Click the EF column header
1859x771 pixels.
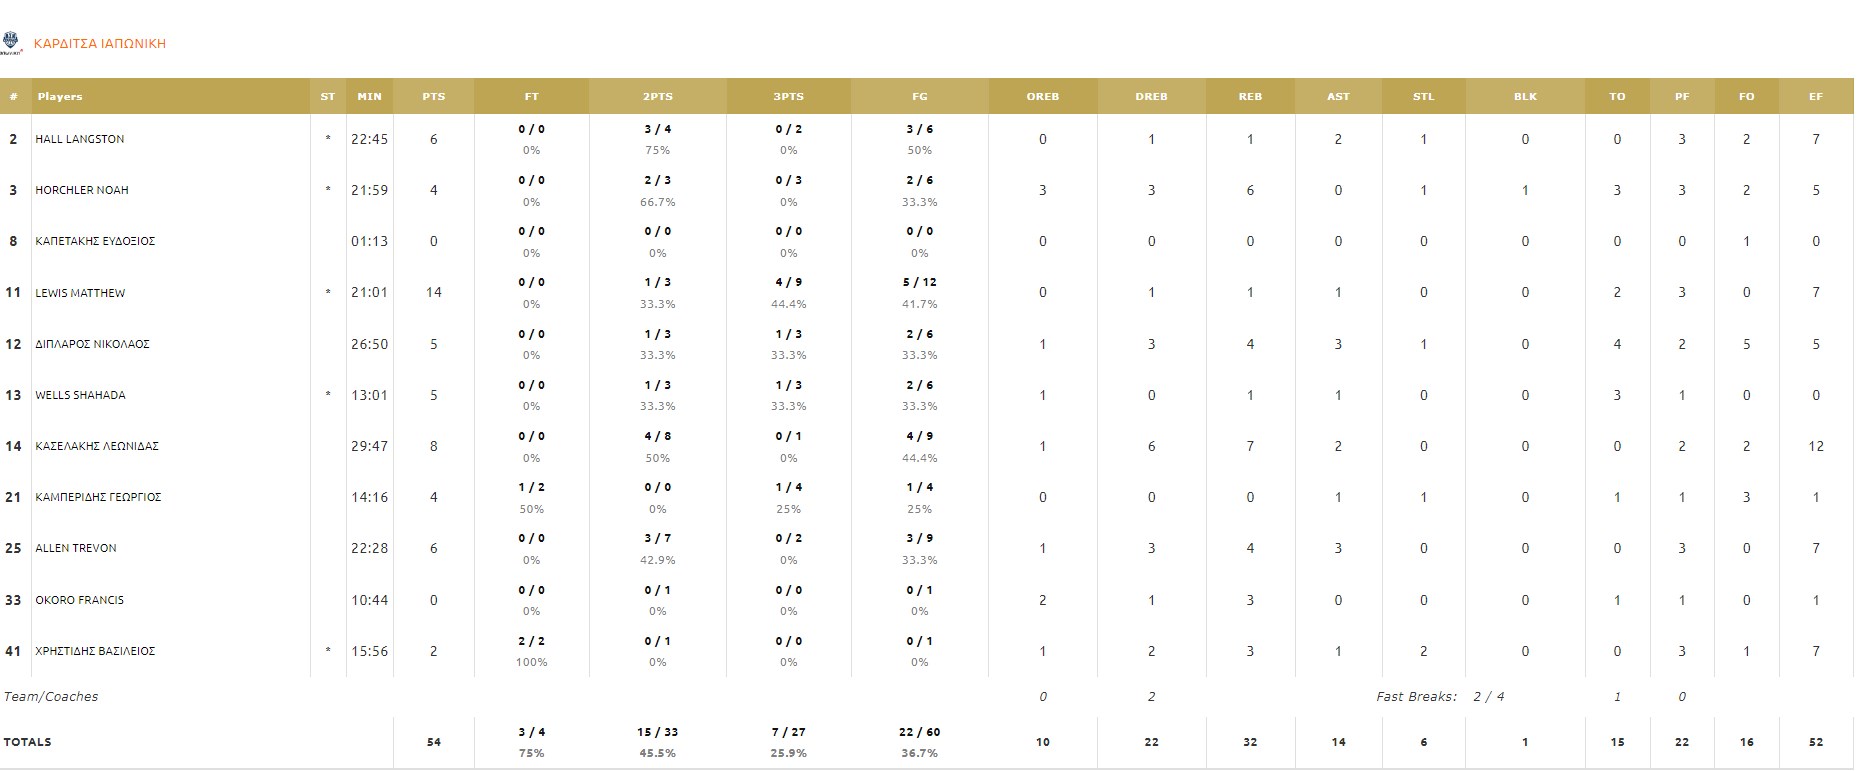pos(1815,97)
